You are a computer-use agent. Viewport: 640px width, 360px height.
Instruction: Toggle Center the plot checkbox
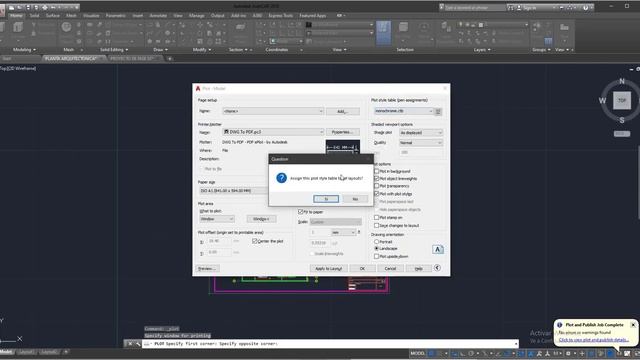(255, 241)
